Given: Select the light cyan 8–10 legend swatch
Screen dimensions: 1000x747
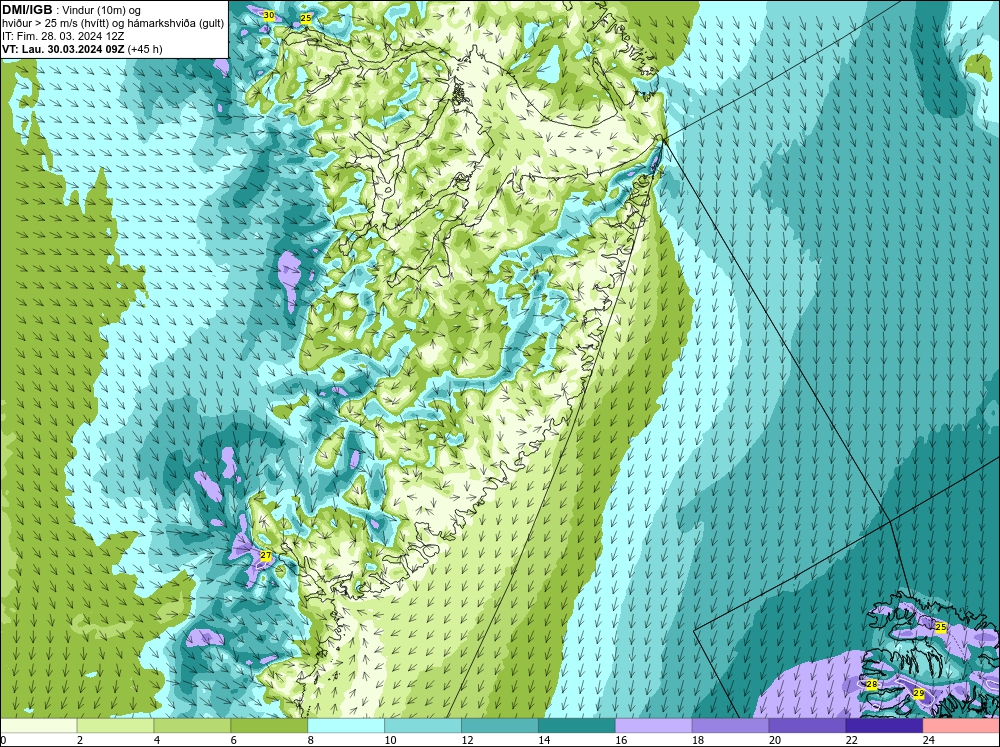Looking at the screenshot, I should pyautogui.click(x=346, y=726).
